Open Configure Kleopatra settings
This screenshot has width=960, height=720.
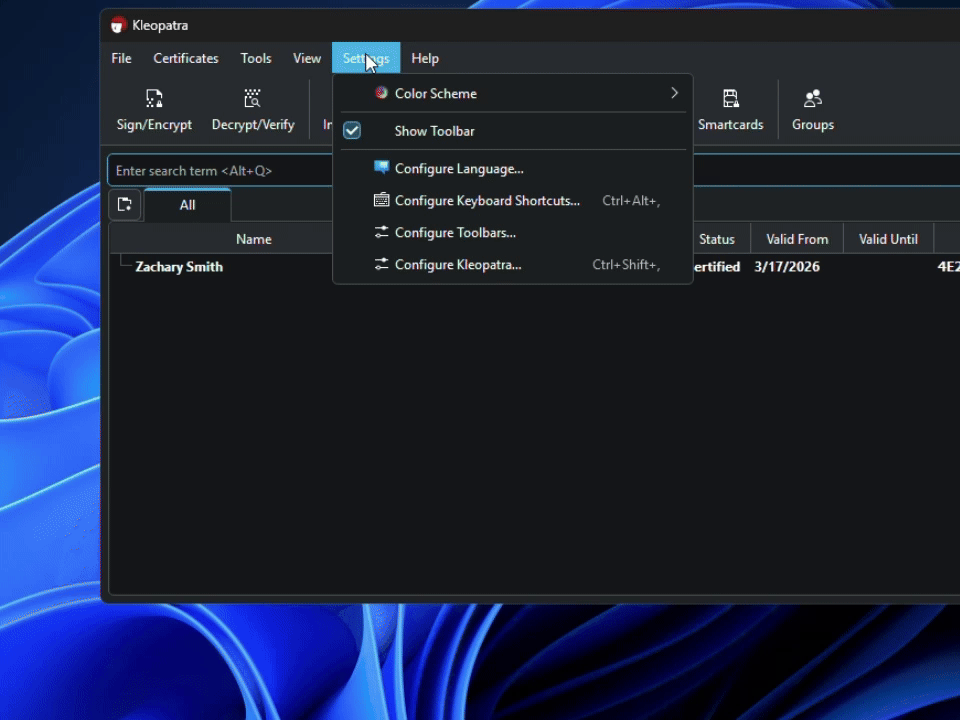tap(457, 264)
